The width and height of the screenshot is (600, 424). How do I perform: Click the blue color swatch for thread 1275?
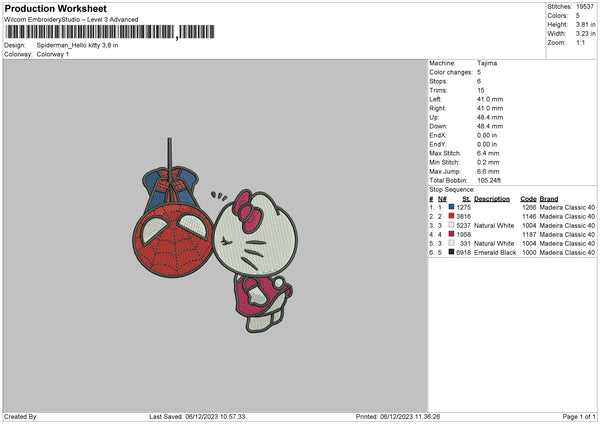coord(451,207)
